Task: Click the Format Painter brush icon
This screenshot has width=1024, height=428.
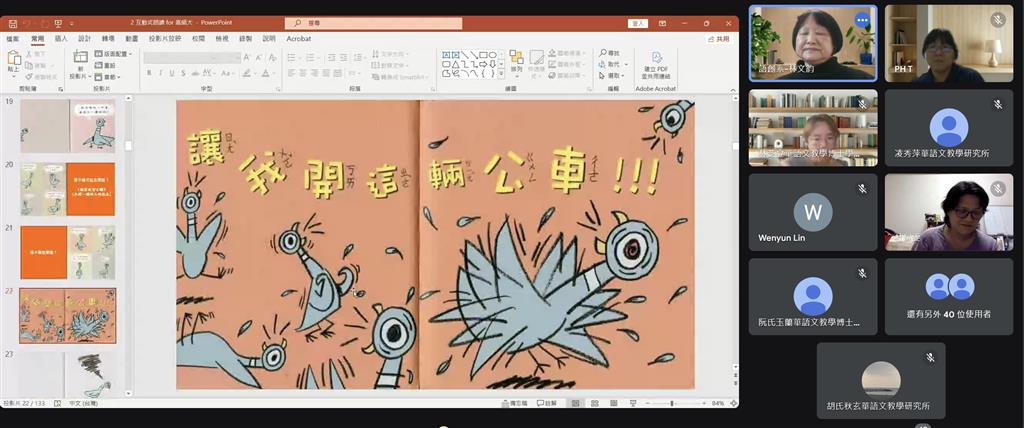Action: tap(29, 76)
